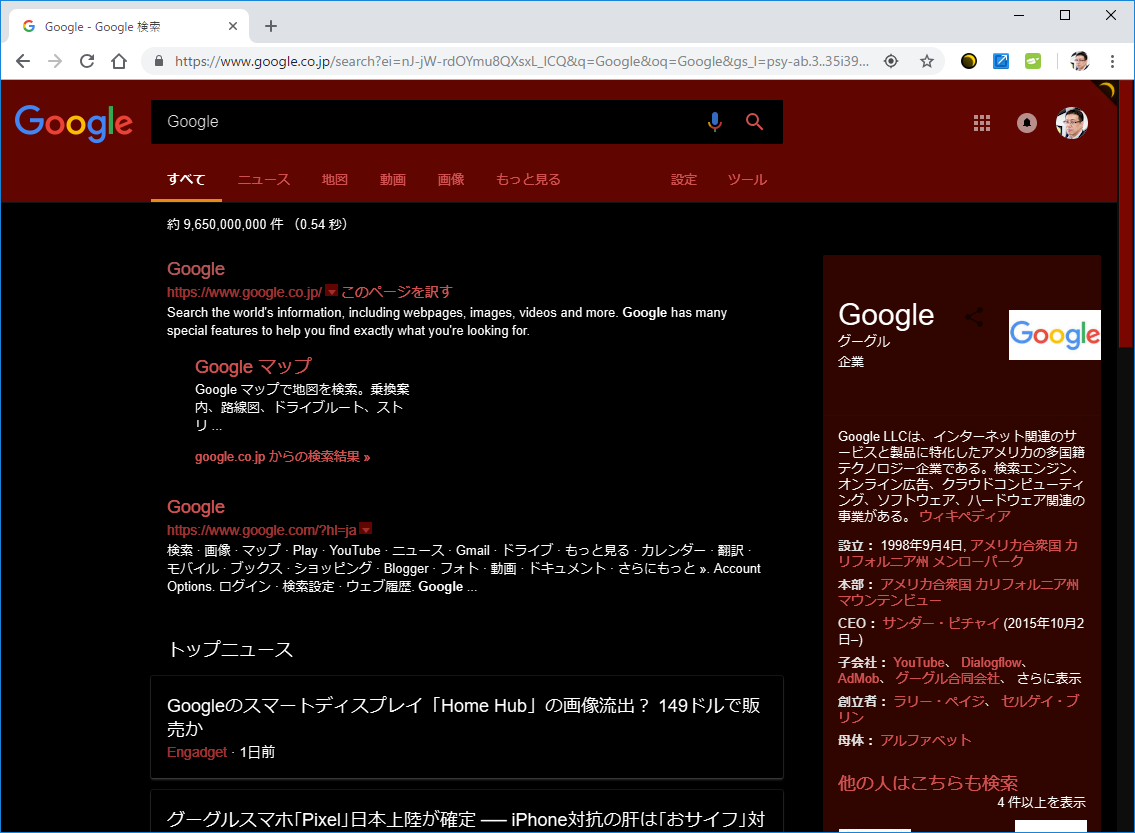Click このページを訳す link
This screenshot has width=1135, height=833.
(x=397, y=292)
